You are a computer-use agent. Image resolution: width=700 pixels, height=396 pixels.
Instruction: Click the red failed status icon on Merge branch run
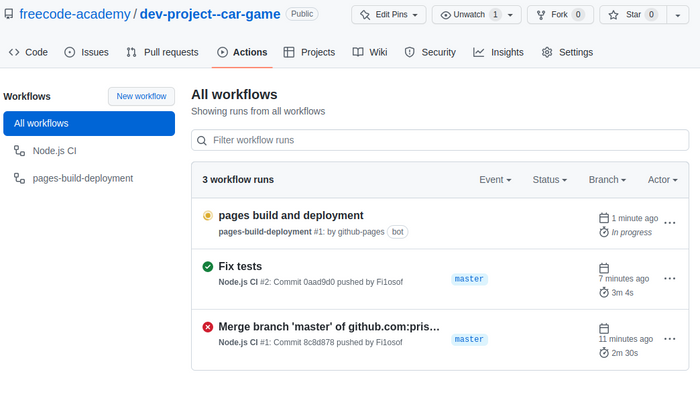(208, 327)
